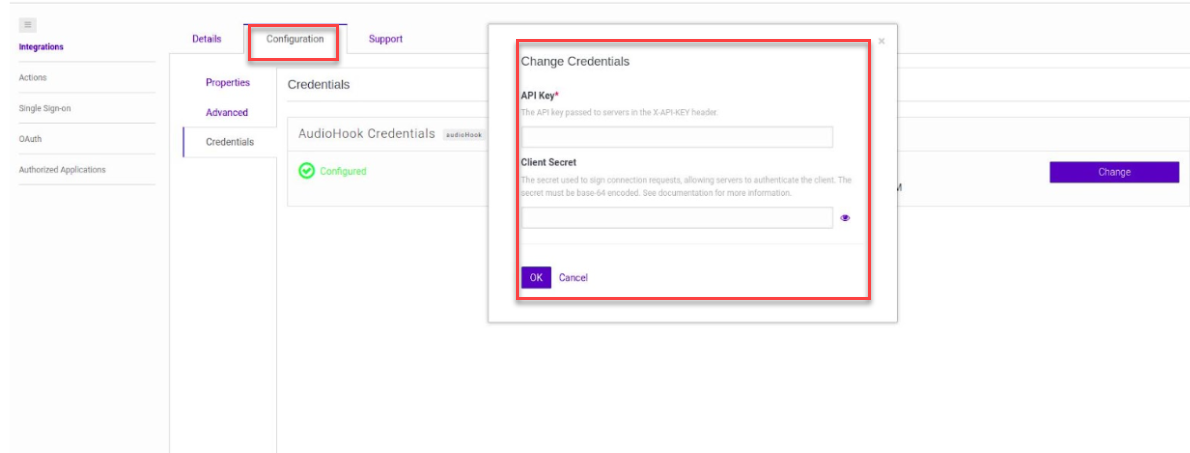Go to Single Sign-on section
The image size is (1190, 453).
(x=44, y=108)
